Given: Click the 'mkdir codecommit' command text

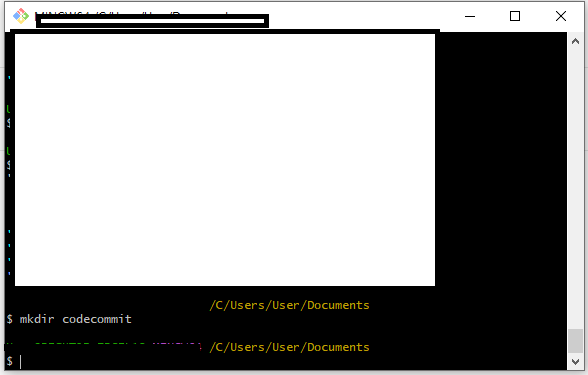Looking at the screenshot, I should (x=76, y=319).
